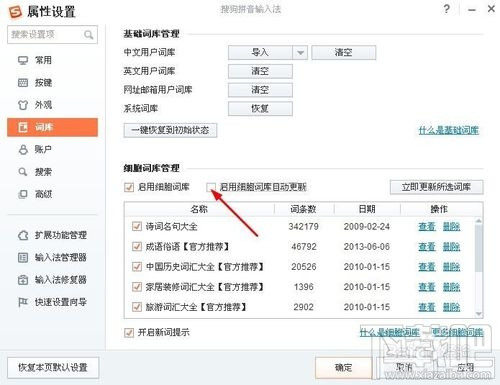Click the 账户 person icon in sidebar
This screenshot has height=385, width=500.
[23, 149]
